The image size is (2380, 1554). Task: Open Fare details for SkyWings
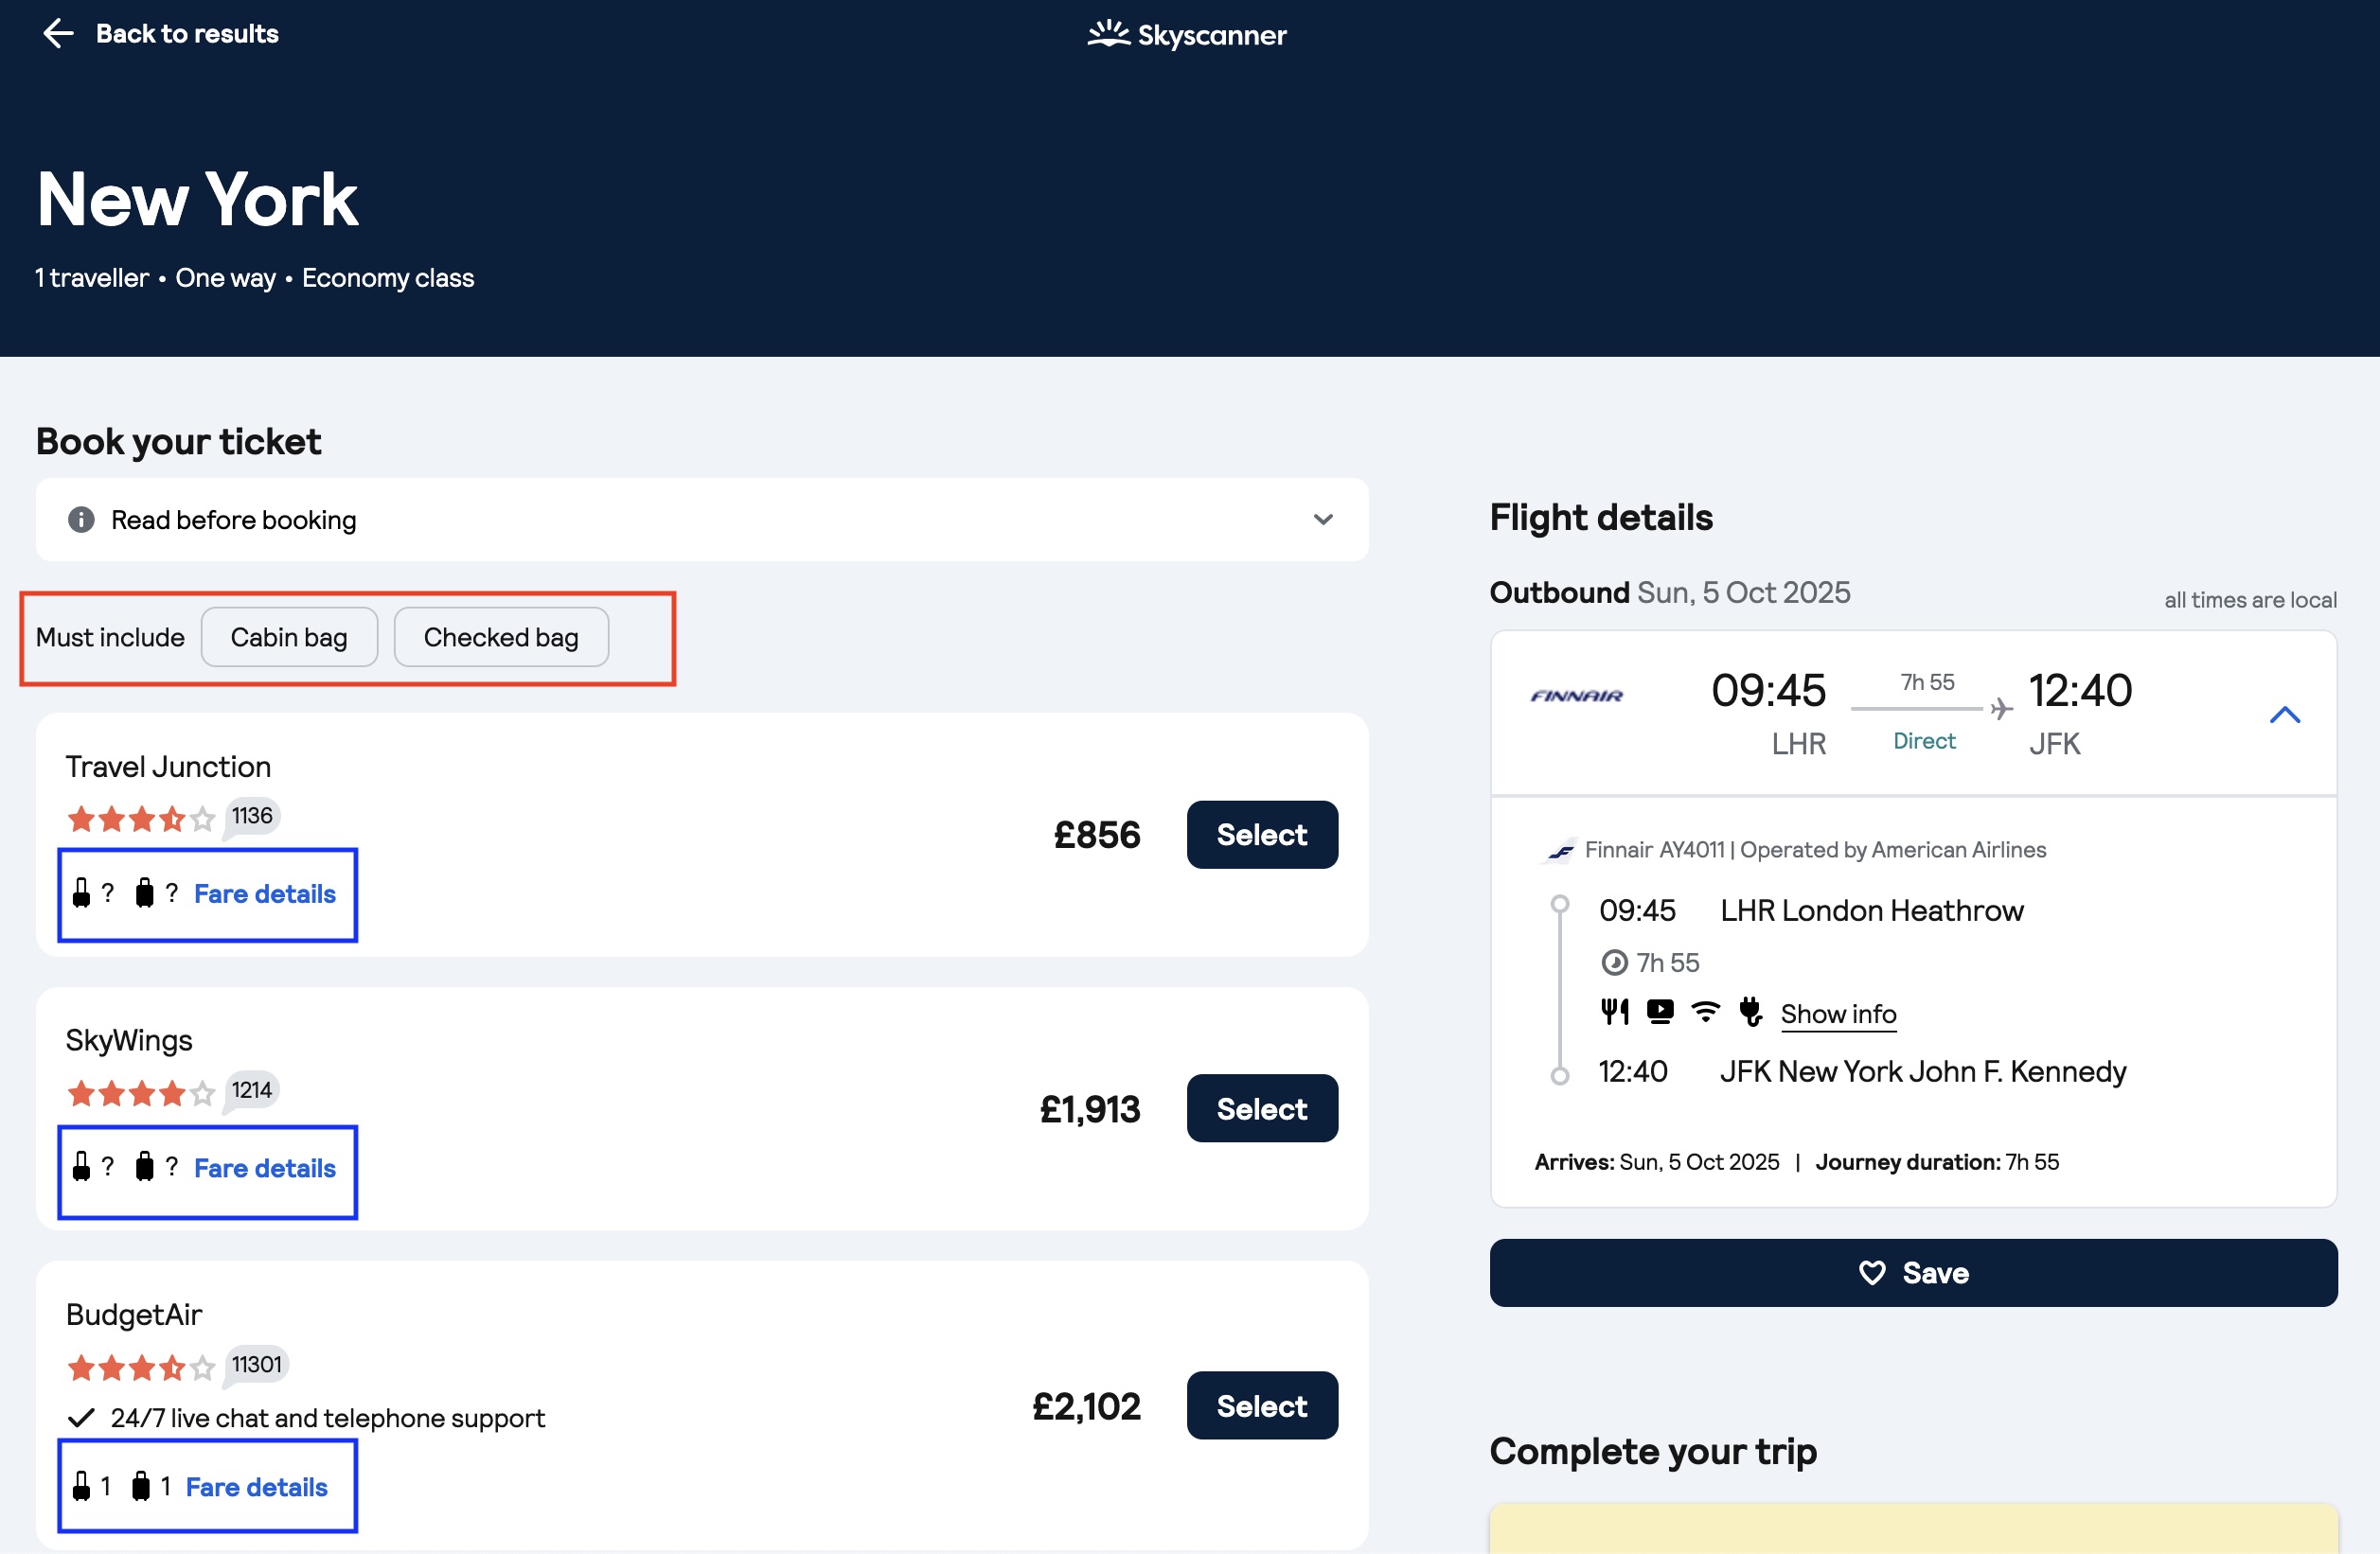pos(265,1168)
